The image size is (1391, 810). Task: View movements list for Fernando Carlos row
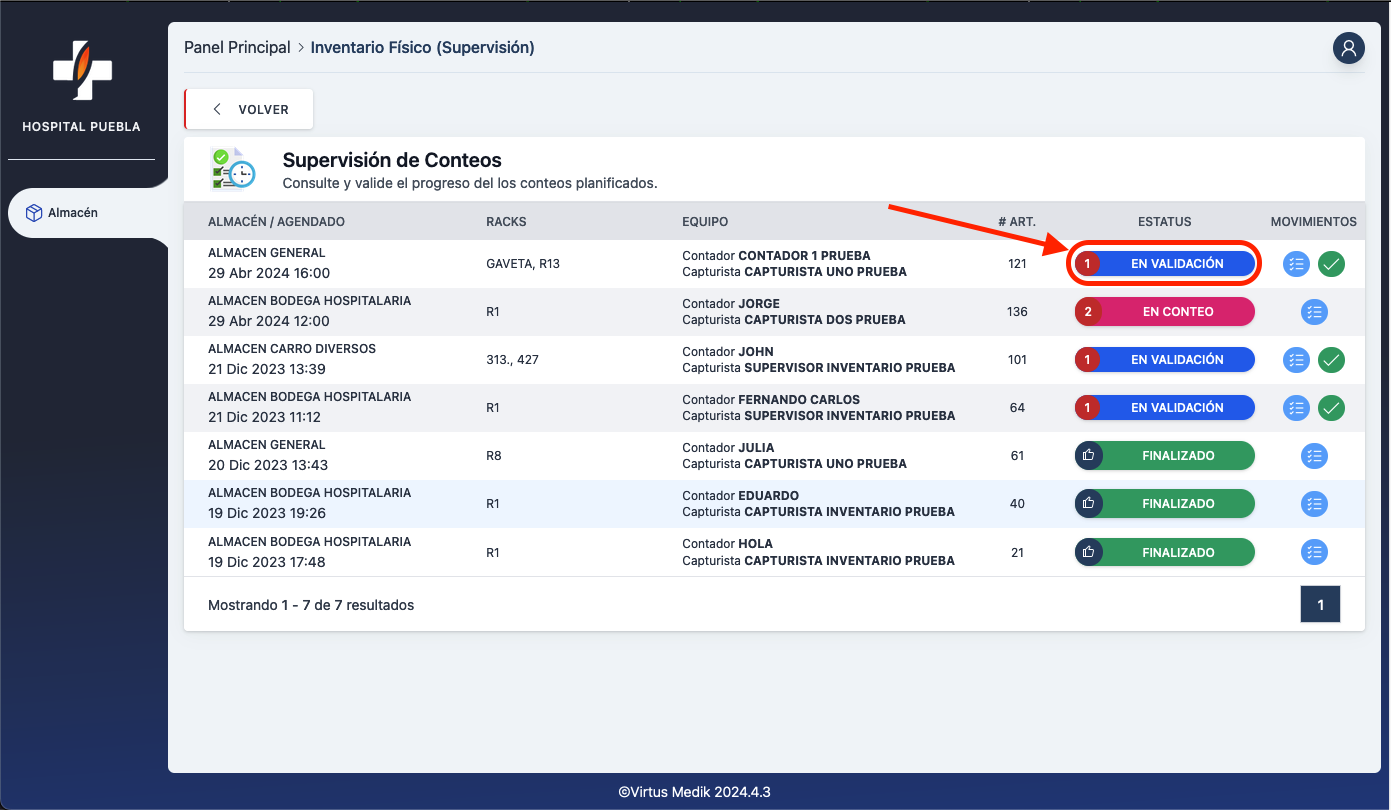point(1296,408)
